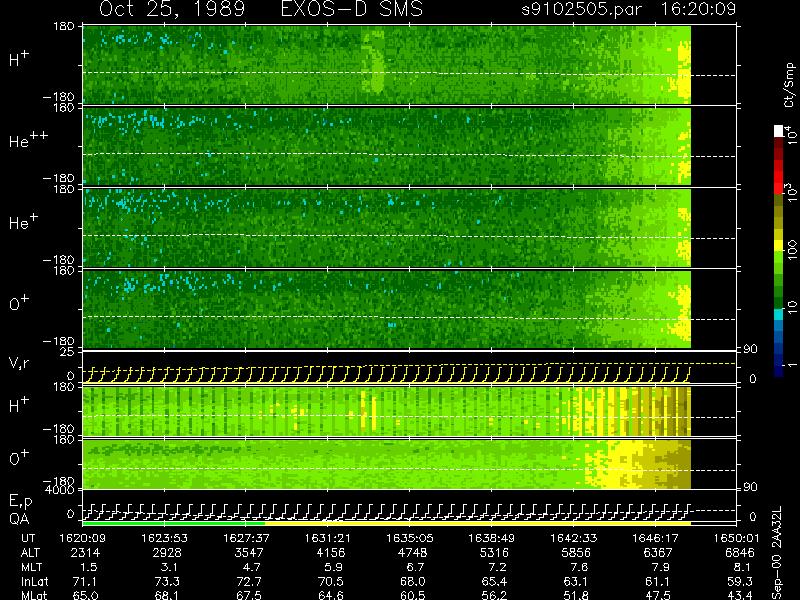
Task: Click the yellow segment of the QA bar
Action: point(478,523)
